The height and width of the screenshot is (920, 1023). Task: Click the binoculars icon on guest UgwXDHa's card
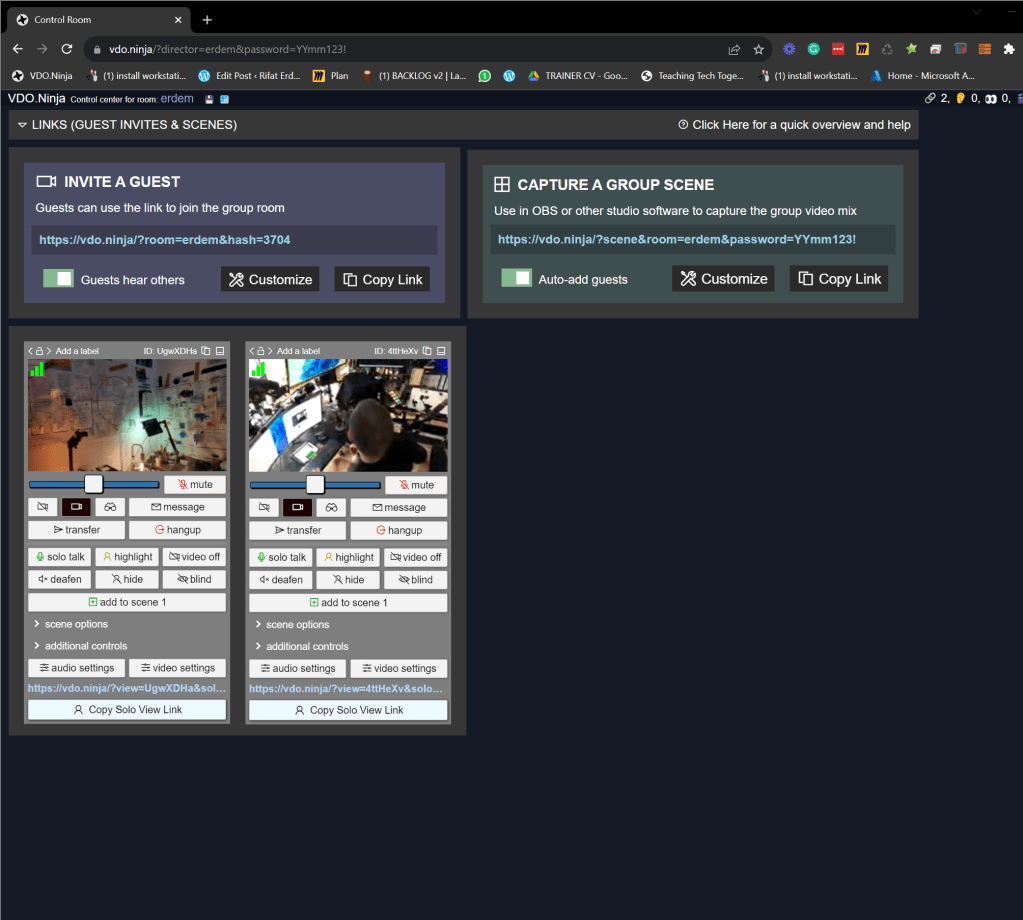pyautogui.click(x=110, y=507)
